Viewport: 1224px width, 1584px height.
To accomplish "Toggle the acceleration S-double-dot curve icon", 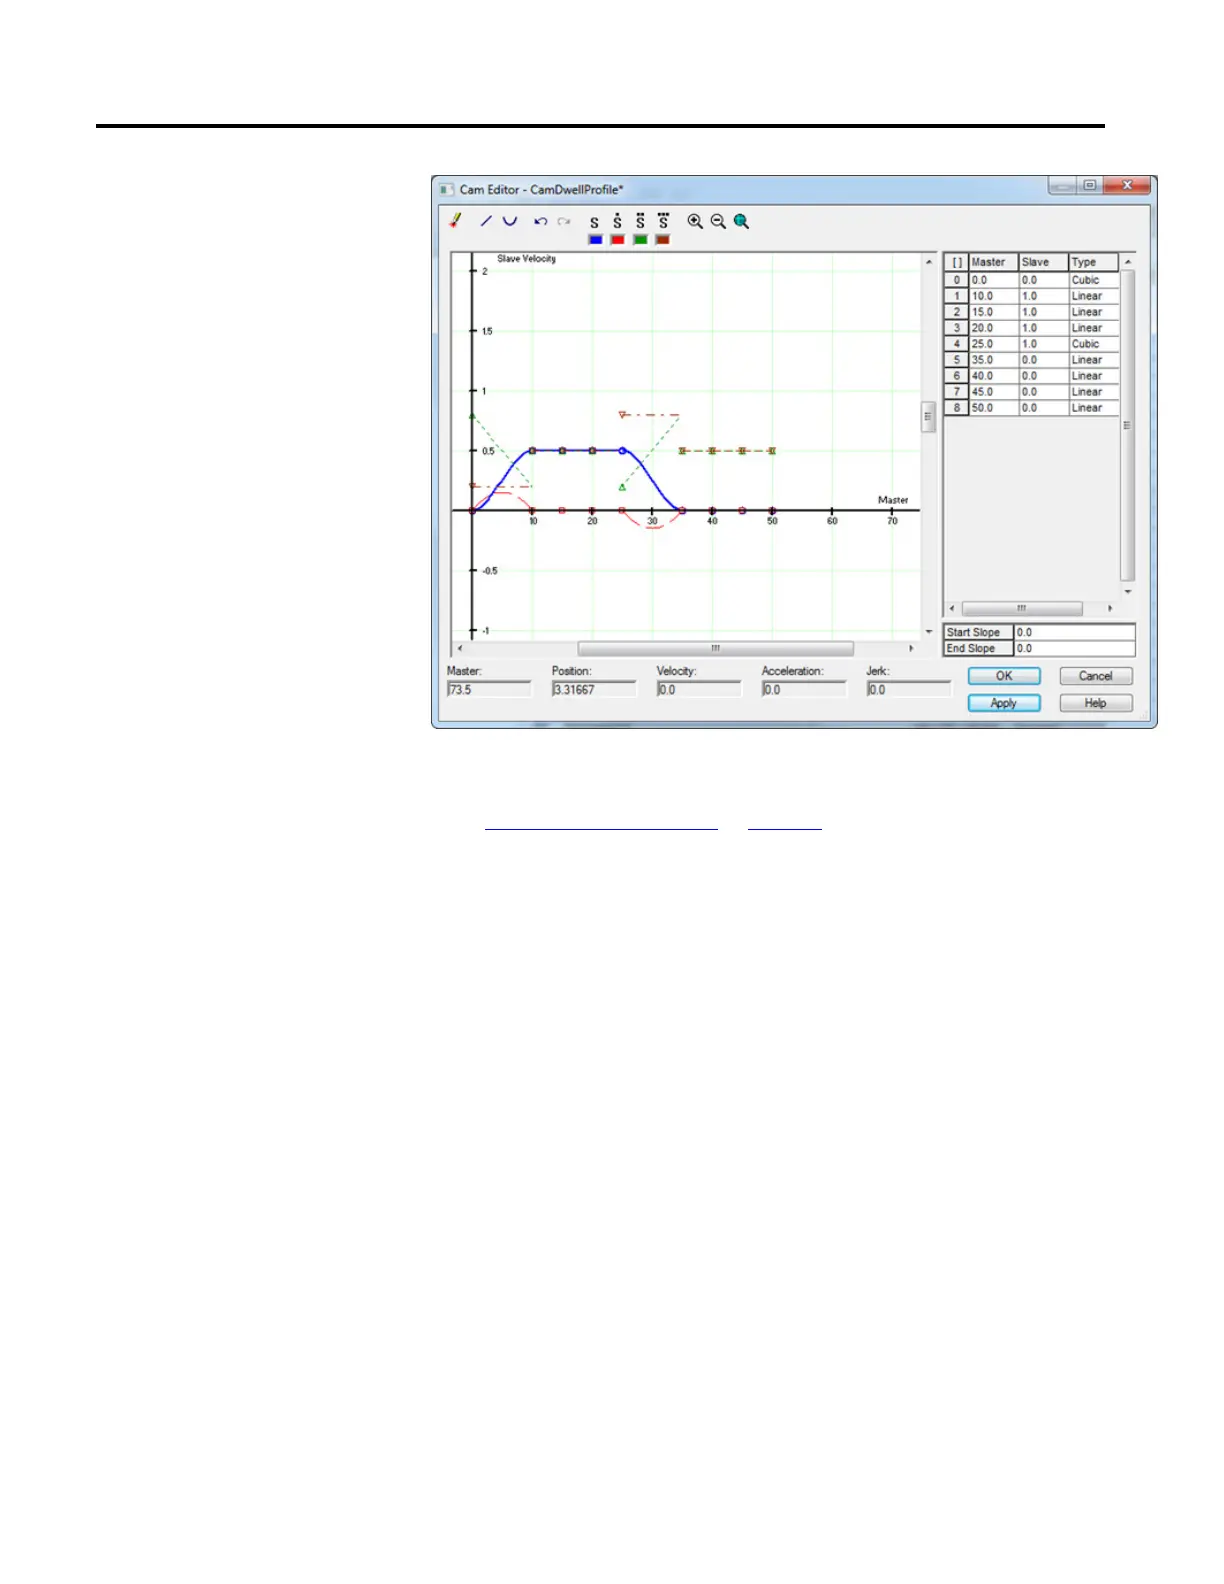I will [x=641, y=221].
